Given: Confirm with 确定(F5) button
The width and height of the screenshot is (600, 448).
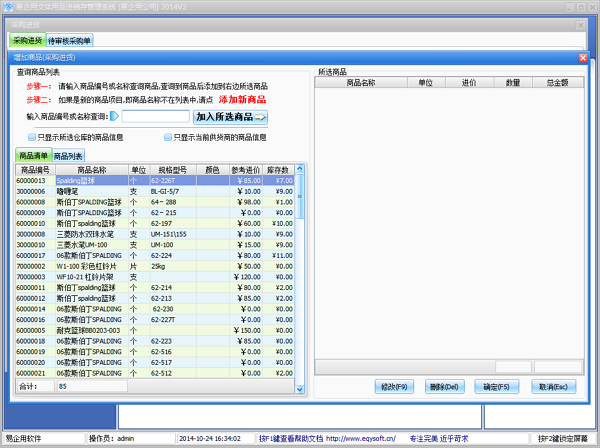Looking at the screenshot, I should tap(496, 387).
